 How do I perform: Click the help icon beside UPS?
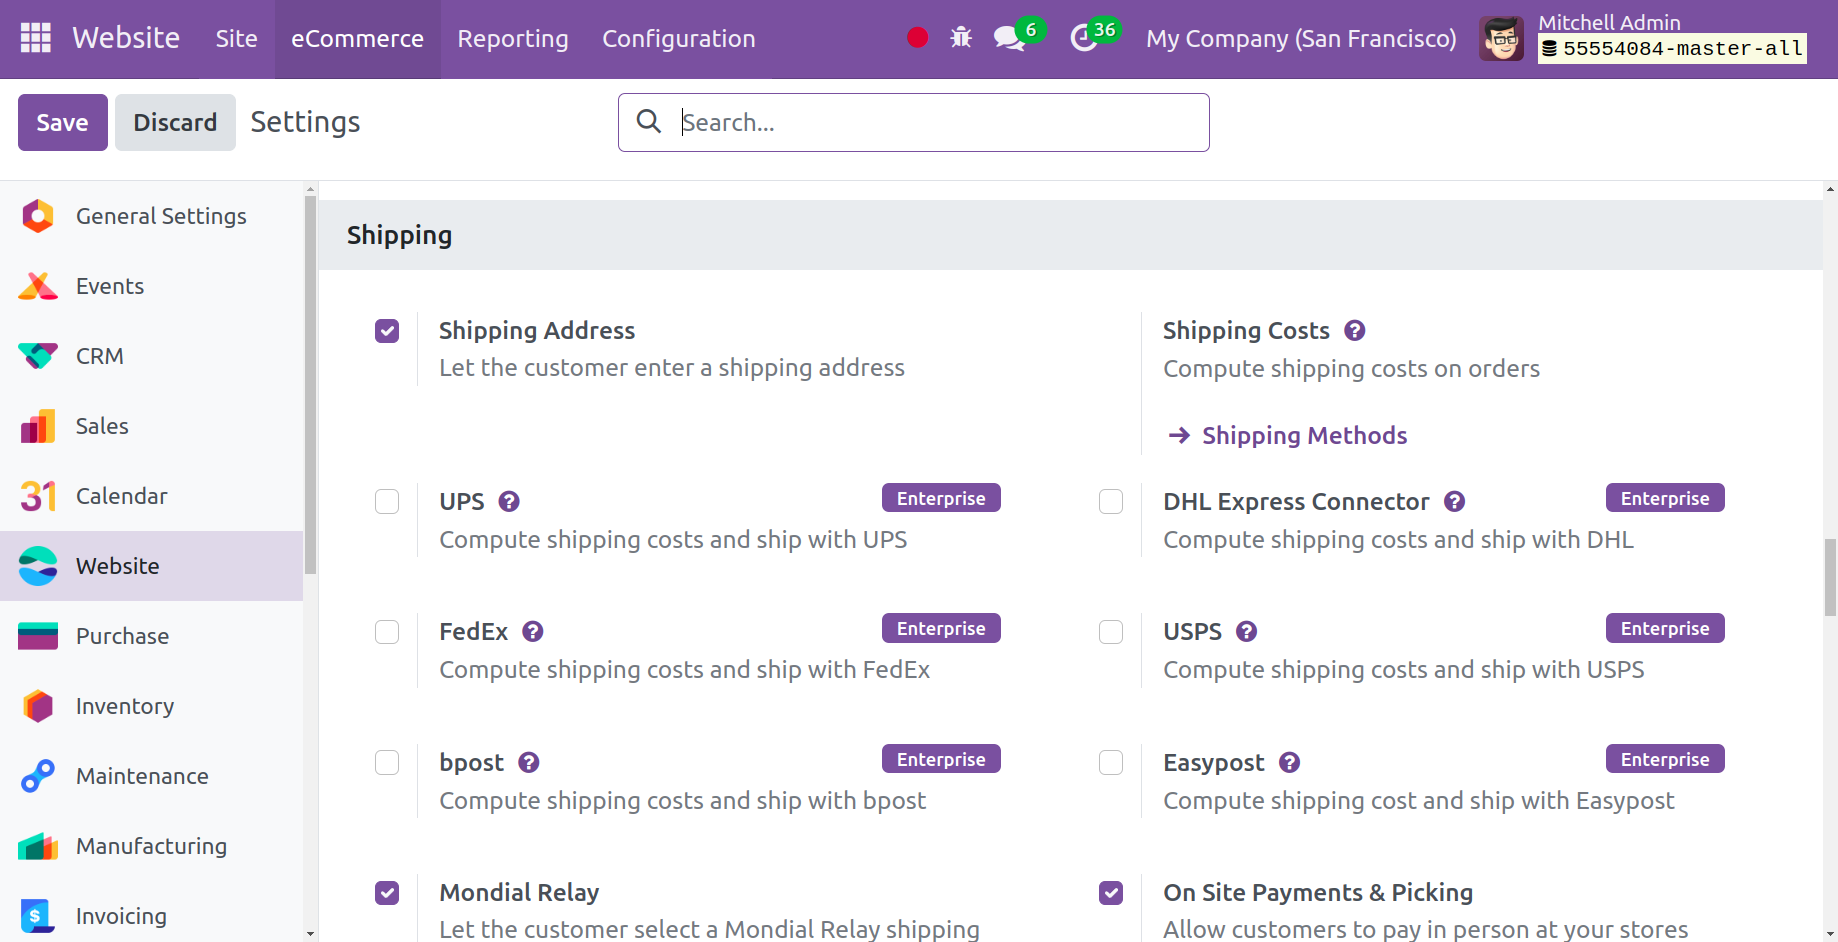click(x=509, y=502)
